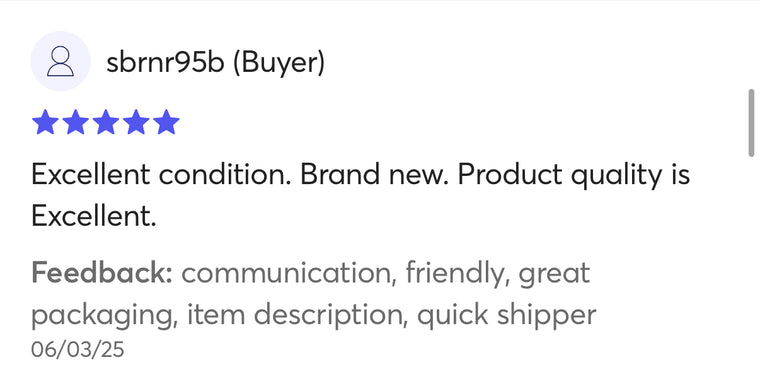Select the third rating star
Viewport: 760px width, 391px height.
pyautogui.click(x=106, y=122)
